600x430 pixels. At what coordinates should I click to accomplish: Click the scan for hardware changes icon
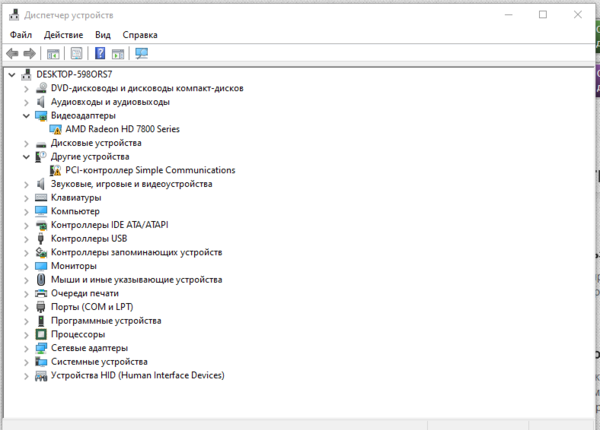click(142, 53)
